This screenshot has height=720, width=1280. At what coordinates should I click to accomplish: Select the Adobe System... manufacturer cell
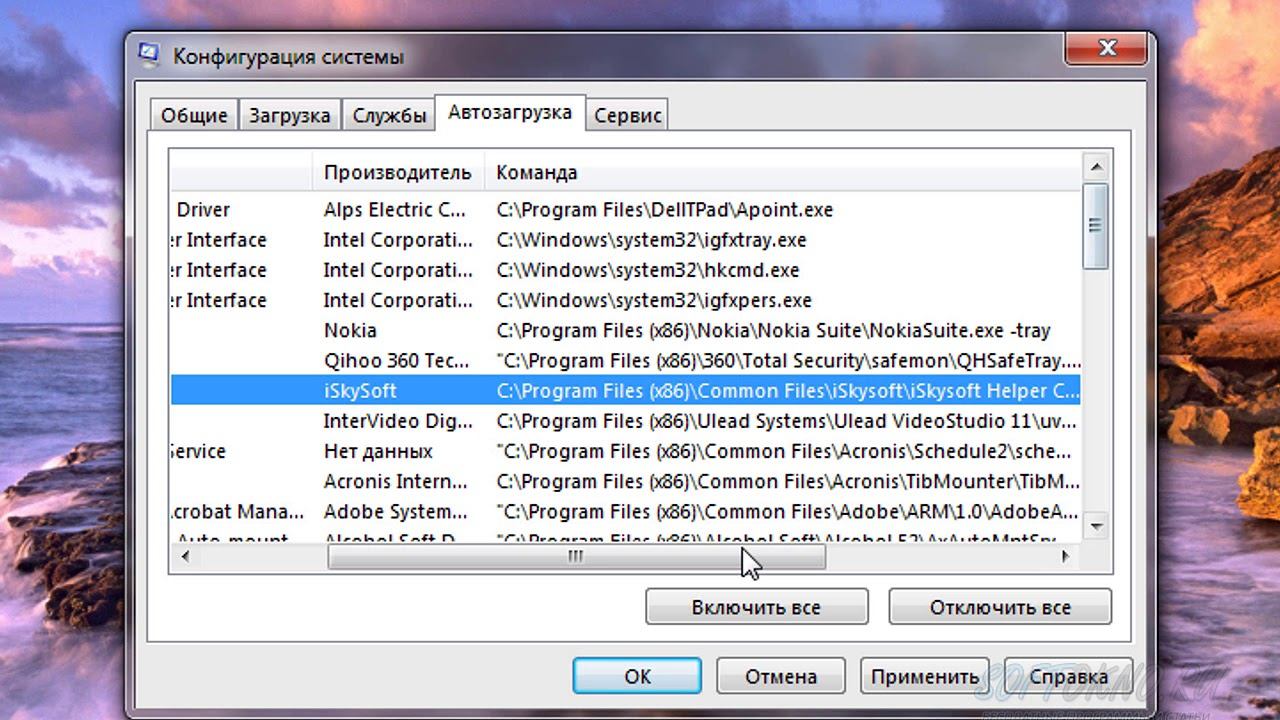point(397,511)
